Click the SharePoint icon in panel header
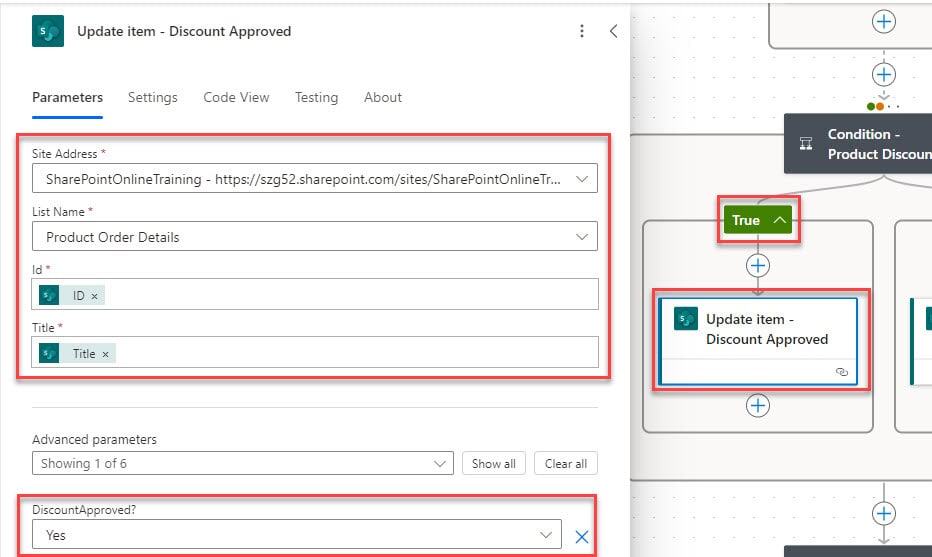Screen dimensions: 932x557 (48, 31)
